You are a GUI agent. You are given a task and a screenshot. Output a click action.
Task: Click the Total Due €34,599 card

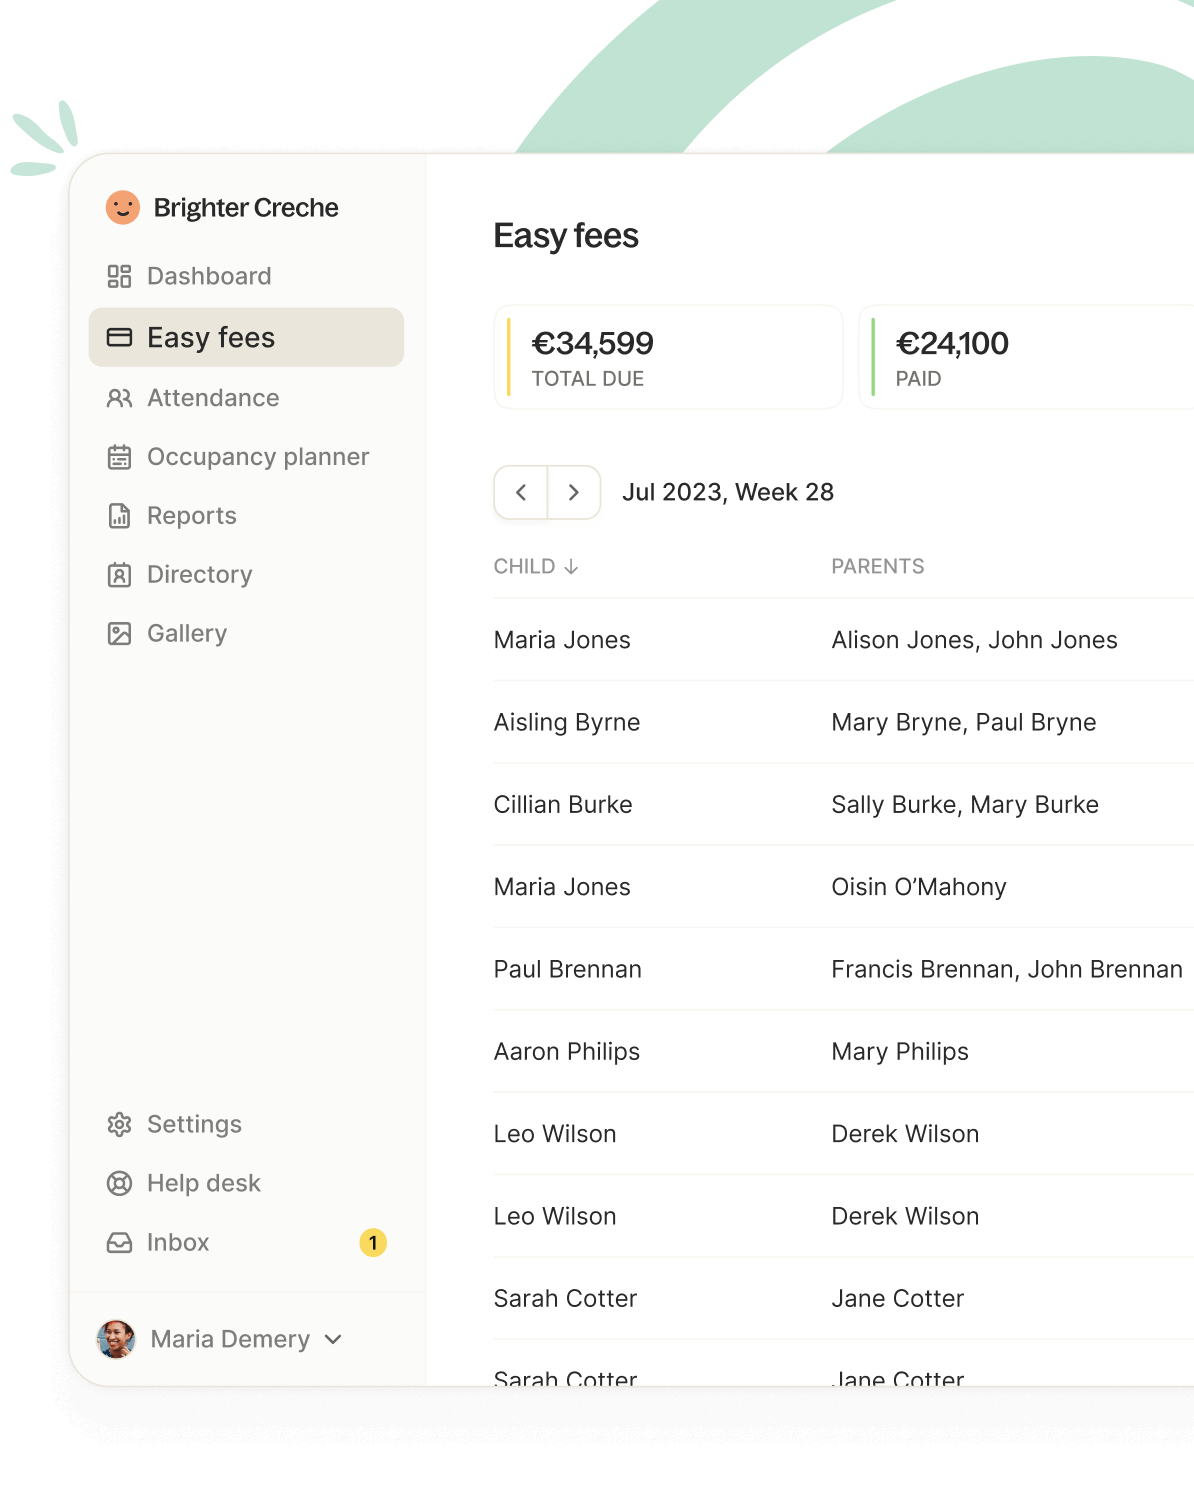pos(668,357)
